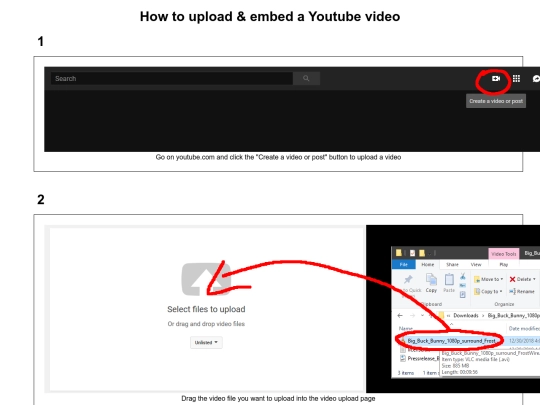Click the Paste button in the ribbon
Viewport: 540px width, 405px height.
click(449, 283)
